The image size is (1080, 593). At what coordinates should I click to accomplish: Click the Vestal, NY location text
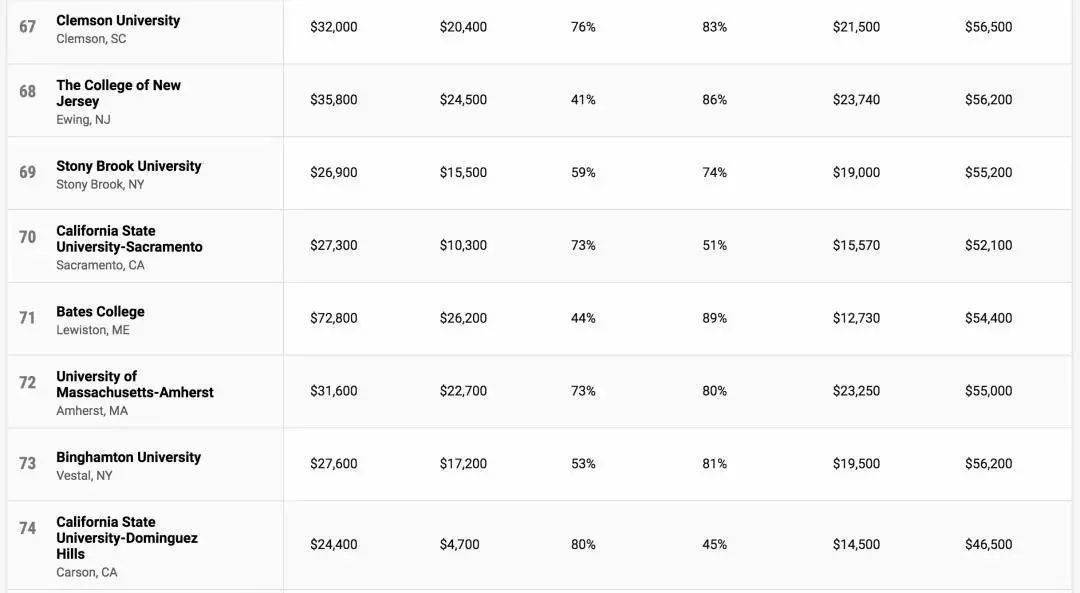click(84, 476)
